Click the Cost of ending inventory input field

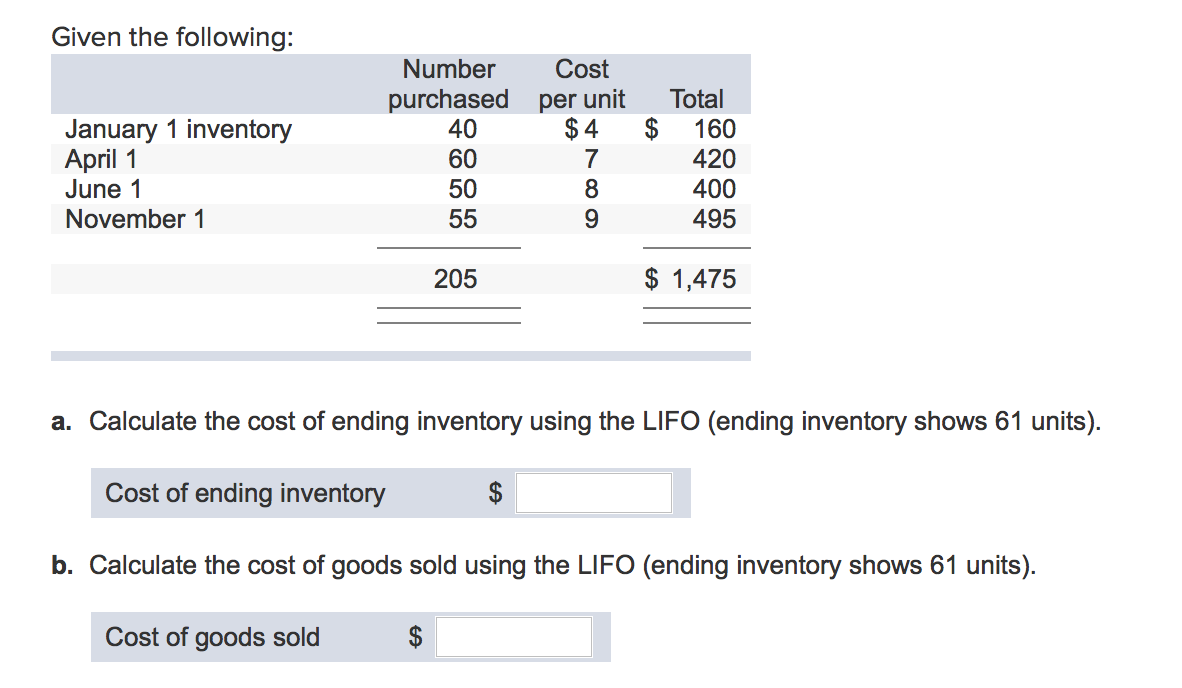tap(592, 492)
